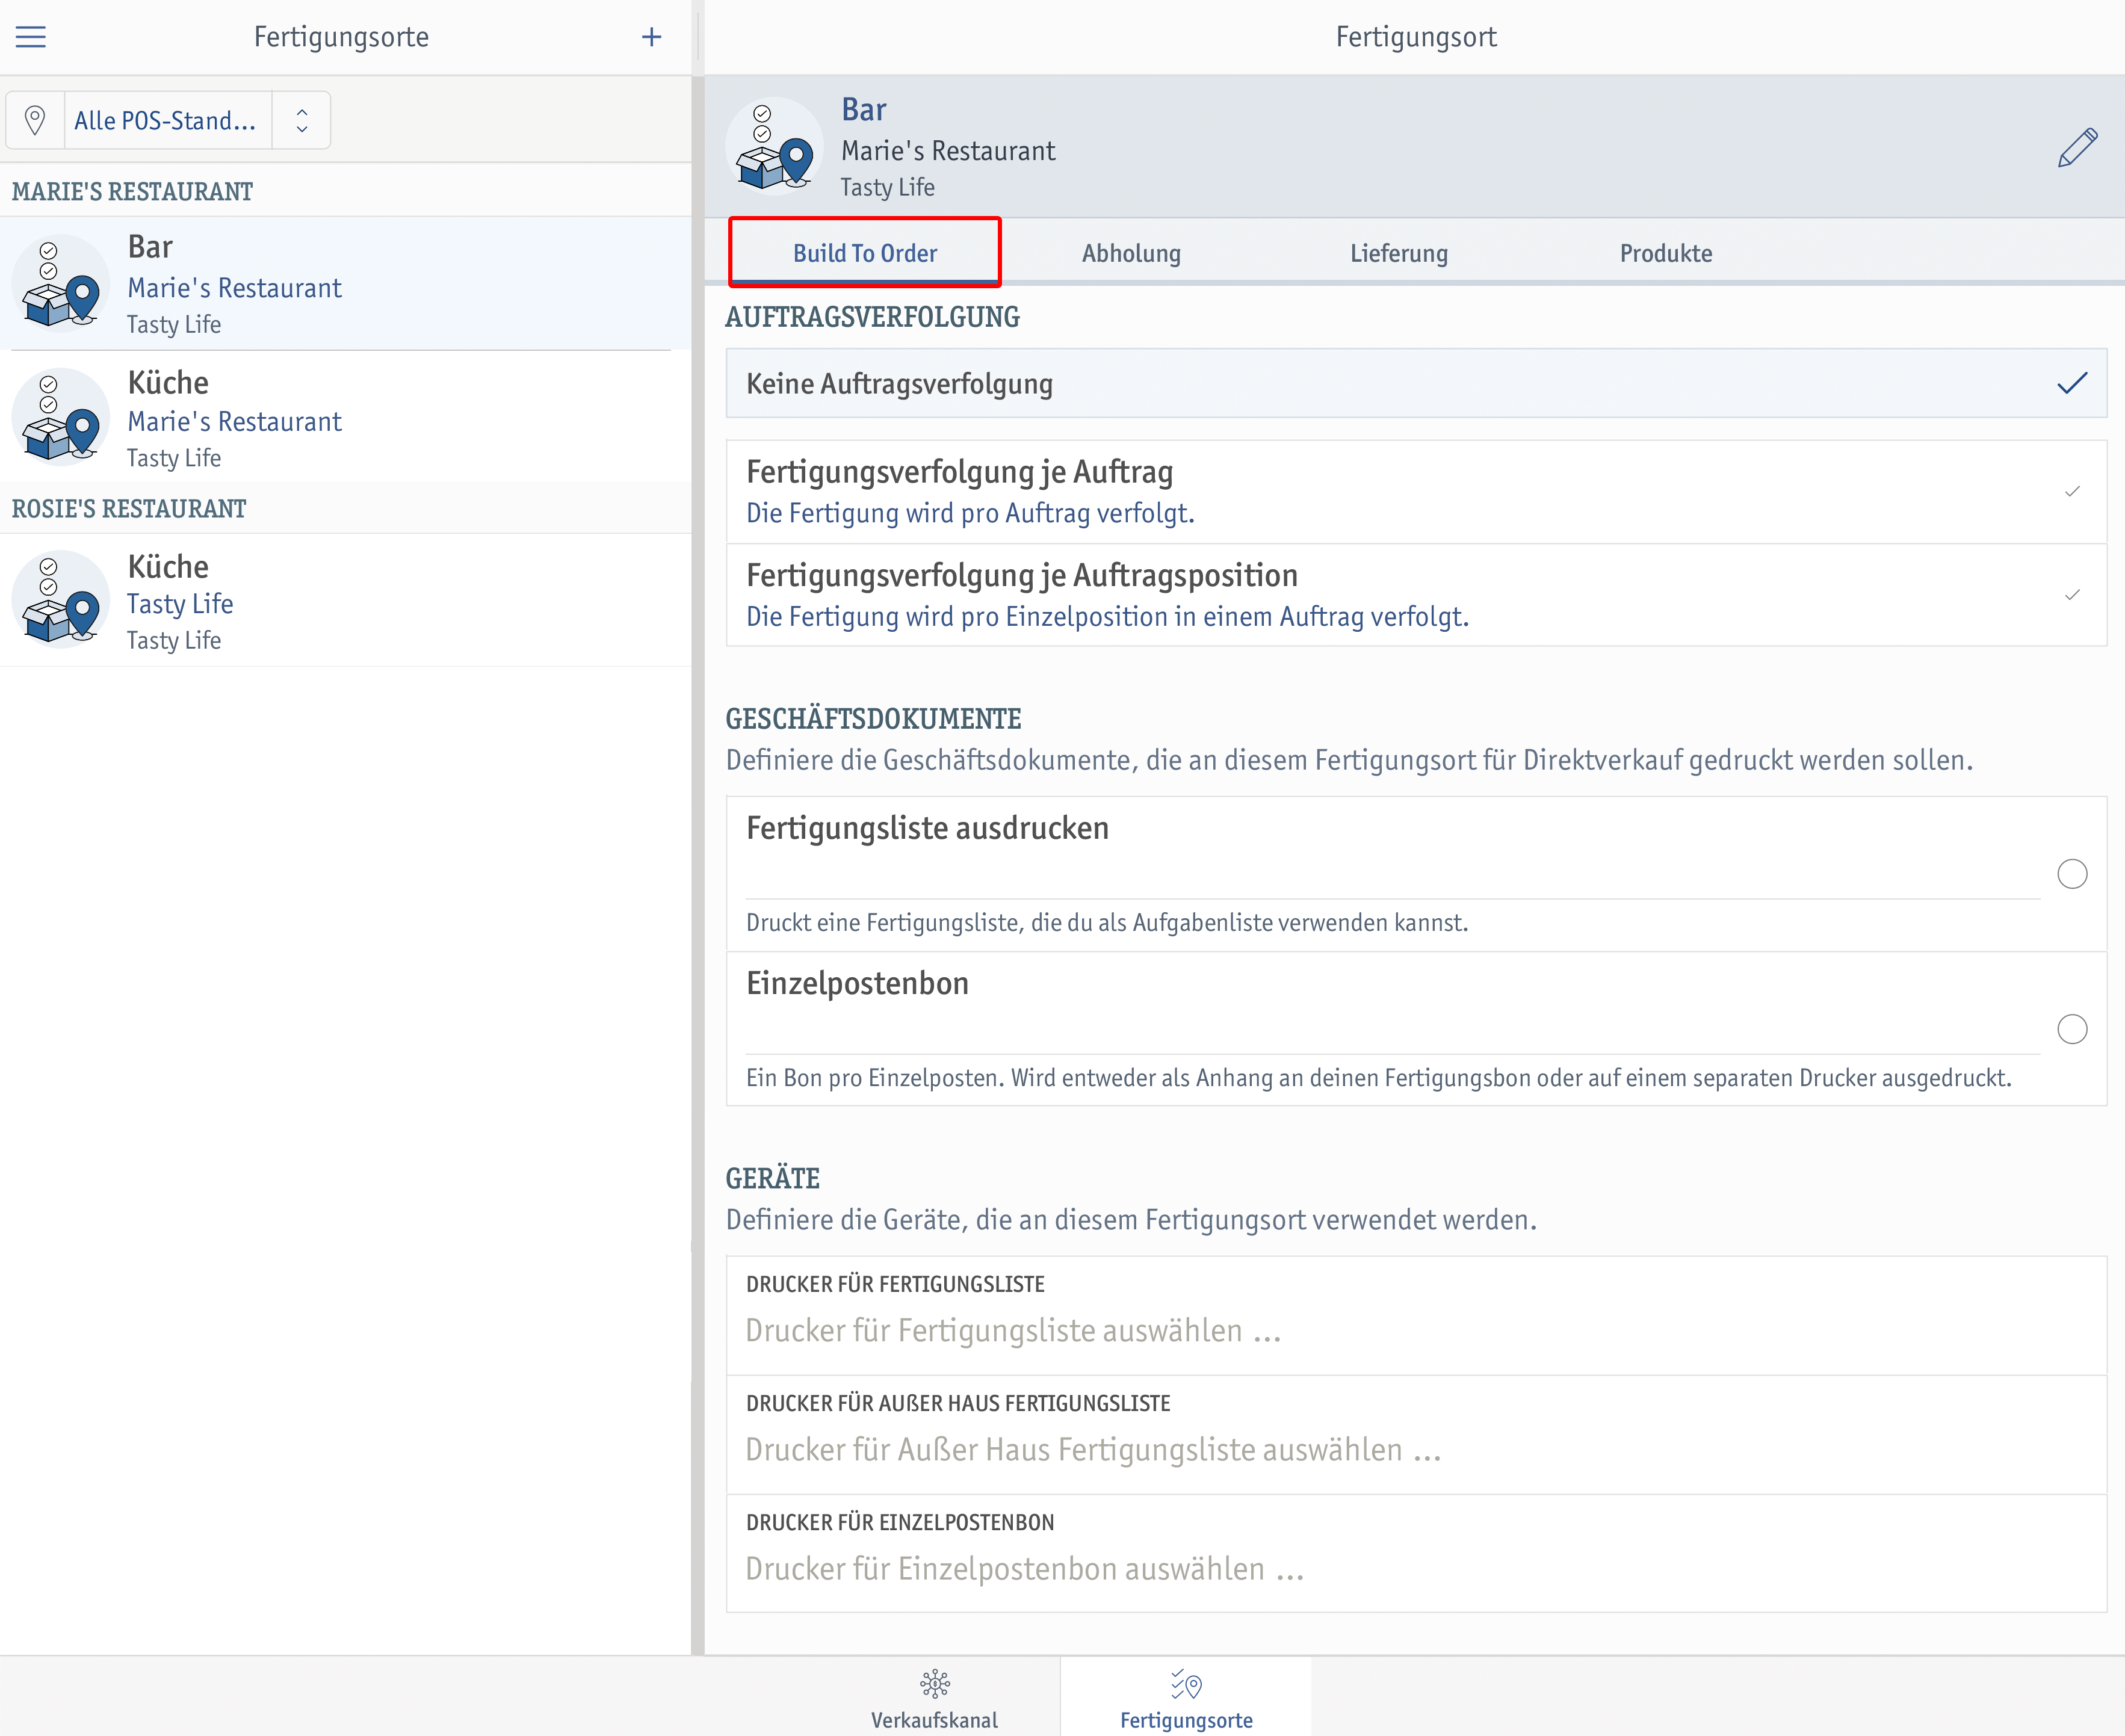Image resolution: width=2125 pixels, height=1736 pixels.
Task: Click the GERÄTE section heading
Action: (772, 1178)
